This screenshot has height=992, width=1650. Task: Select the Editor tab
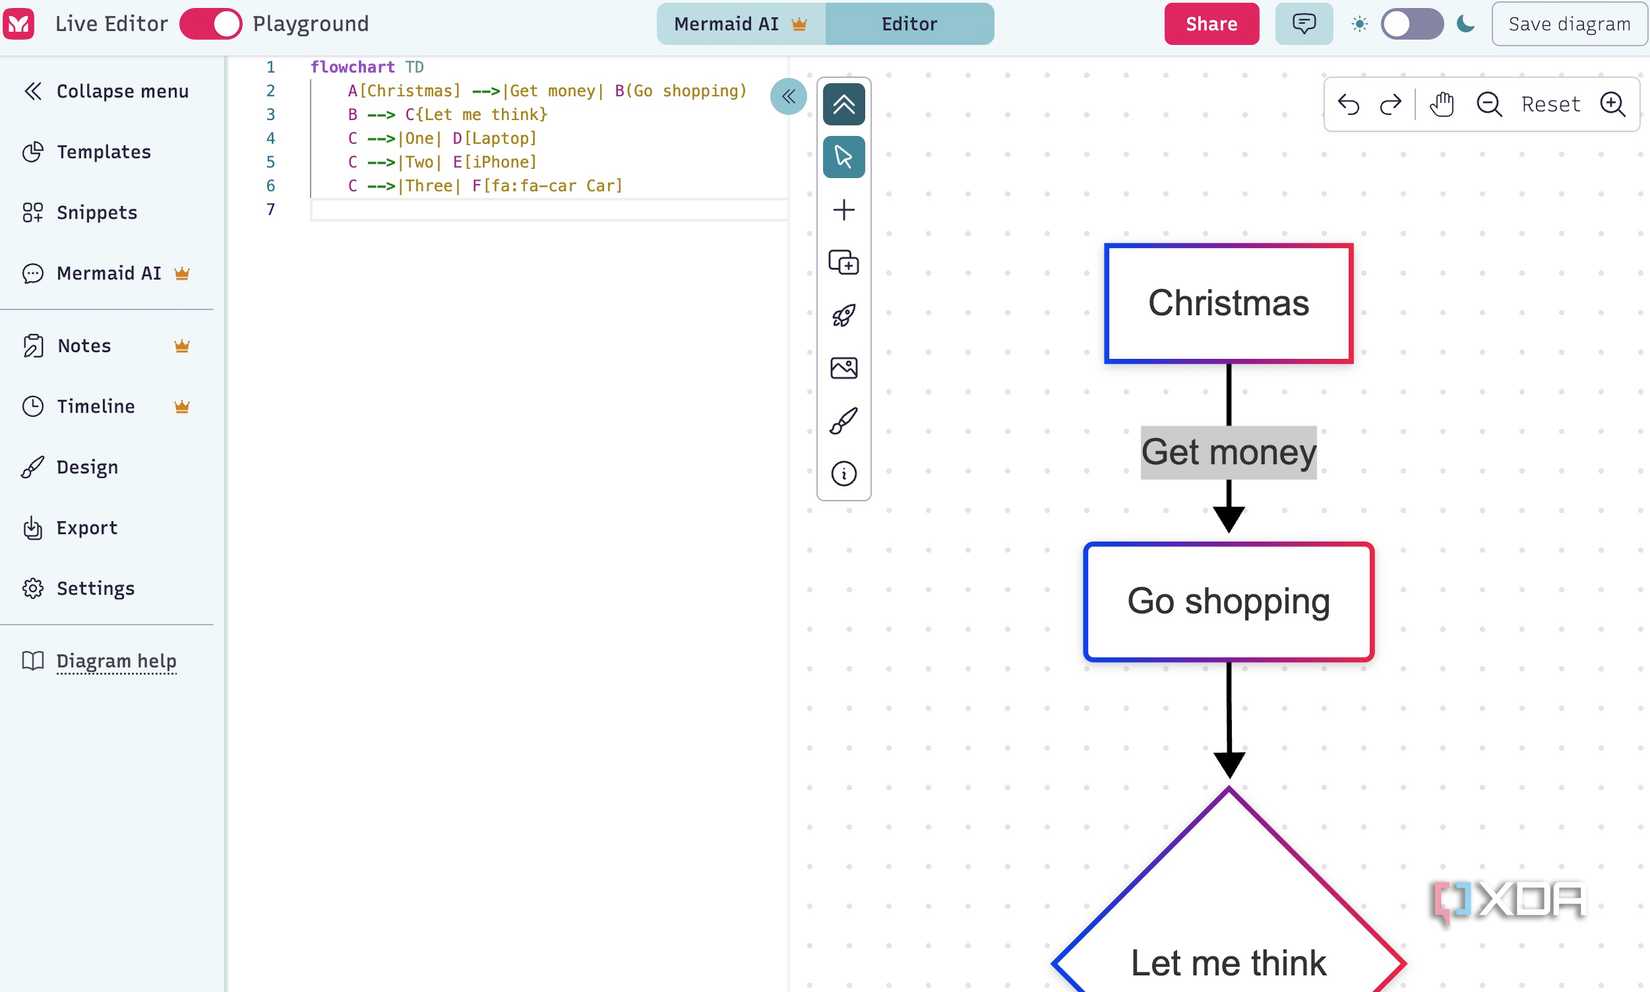coord(908,23)
